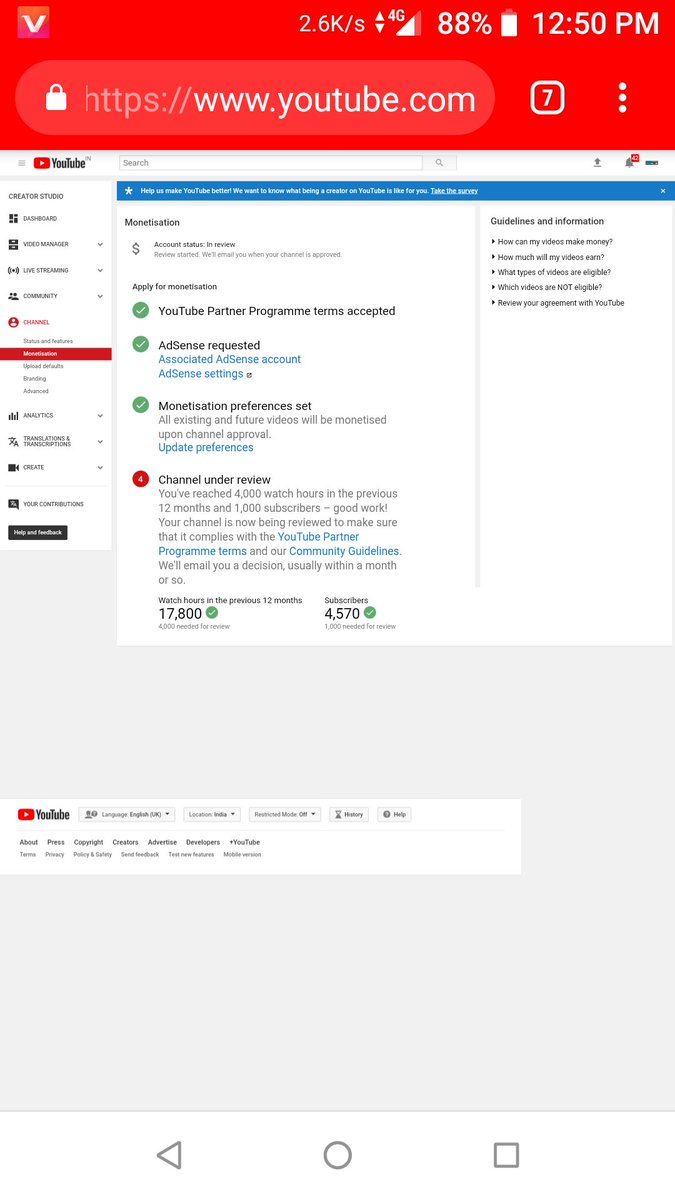Click the Your Contributions icon
This screenshot has width=675, height=1200.
pyautogui.click(x=14, y=504)
